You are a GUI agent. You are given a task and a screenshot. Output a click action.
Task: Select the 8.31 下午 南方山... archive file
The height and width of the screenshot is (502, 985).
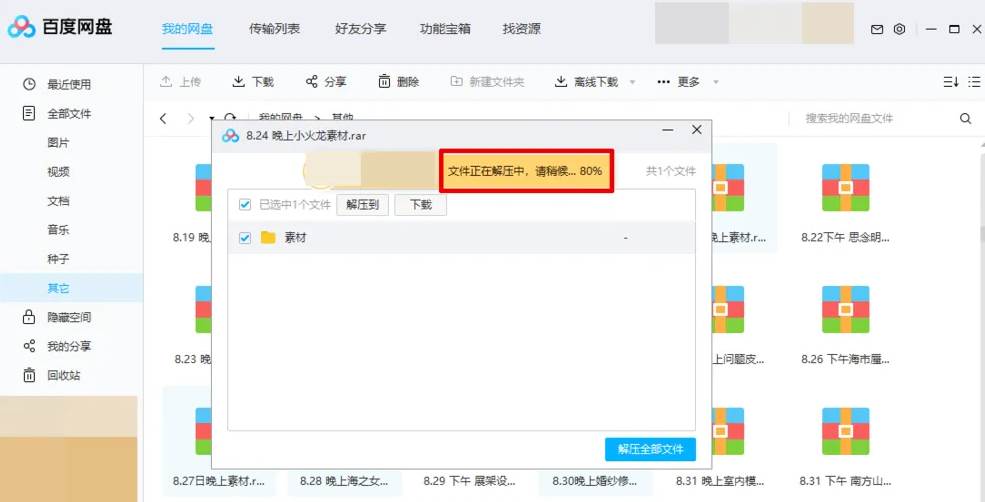tap(845, 442)
